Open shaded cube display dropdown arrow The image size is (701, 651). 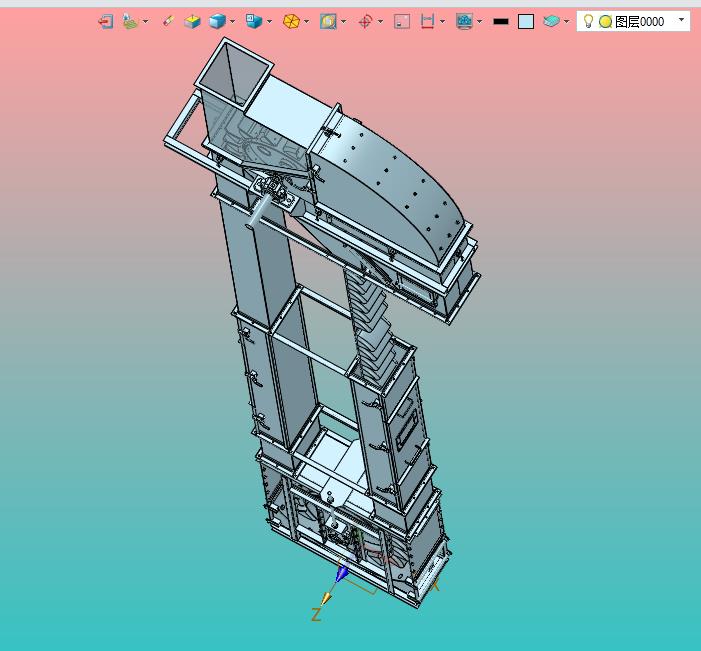(x=232, y=21)
